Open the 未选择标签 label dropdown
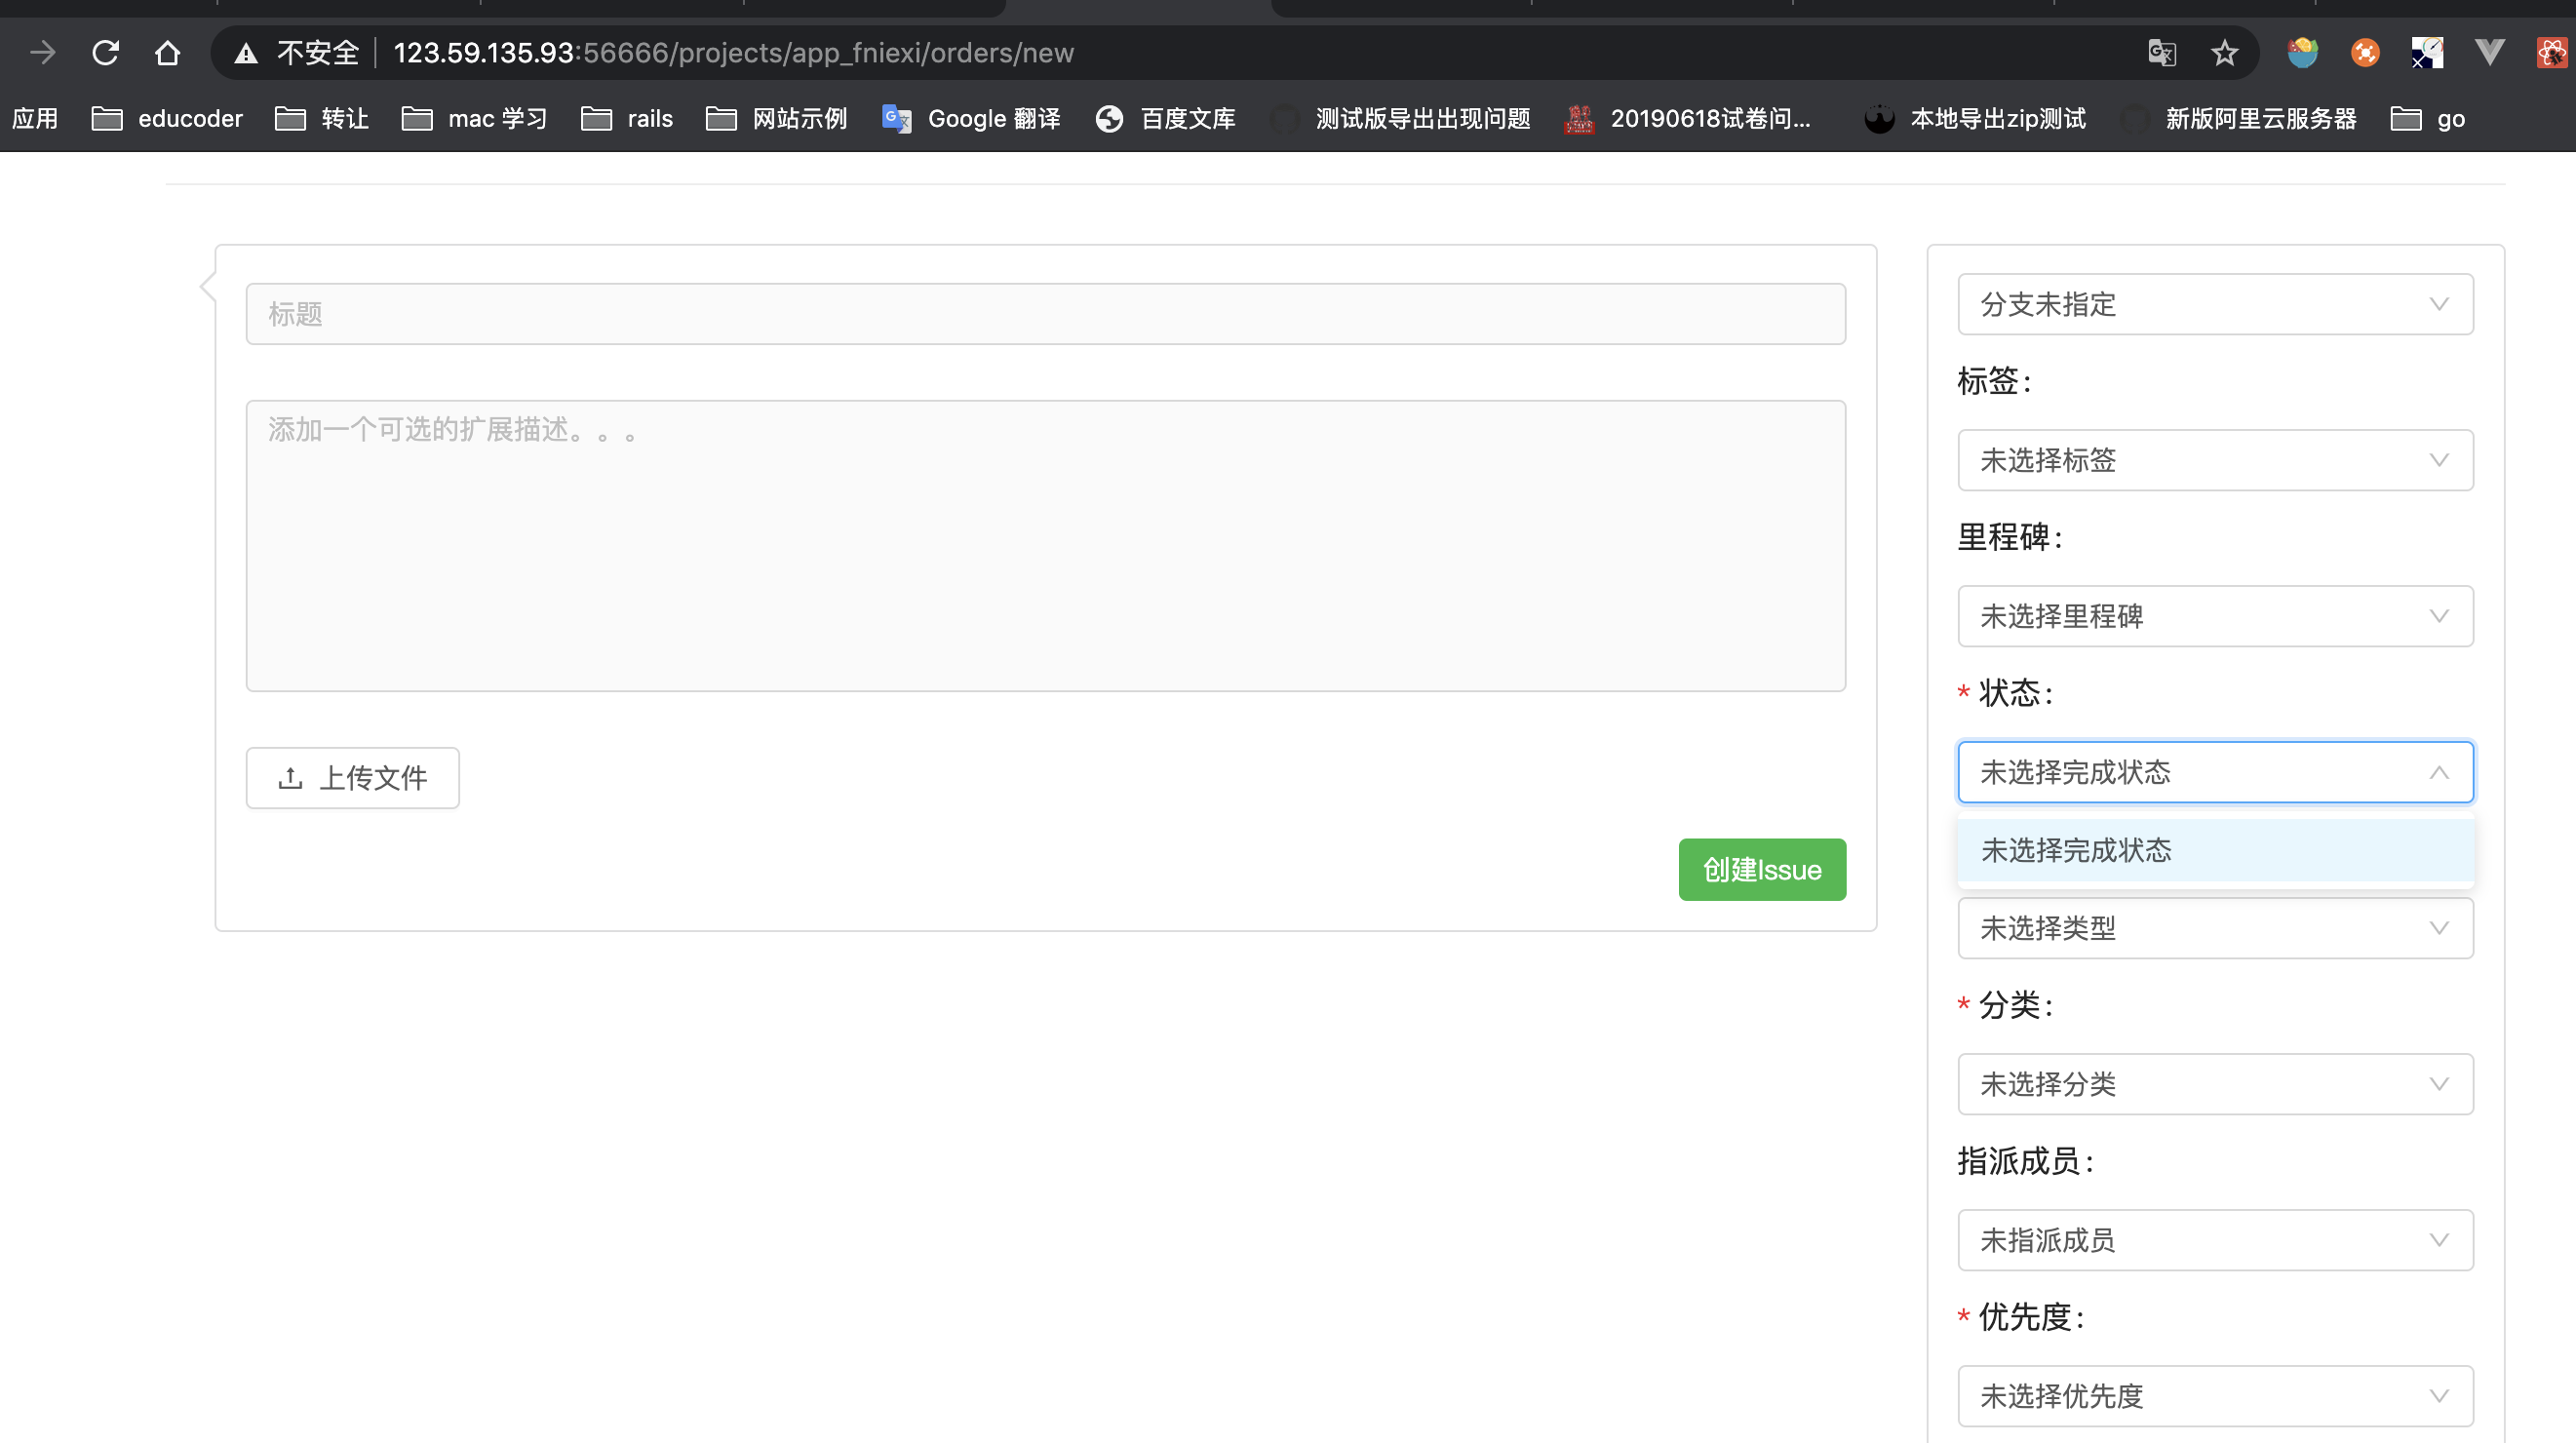Screen dimensions: 2576x1443 (x=2215, y=460)
